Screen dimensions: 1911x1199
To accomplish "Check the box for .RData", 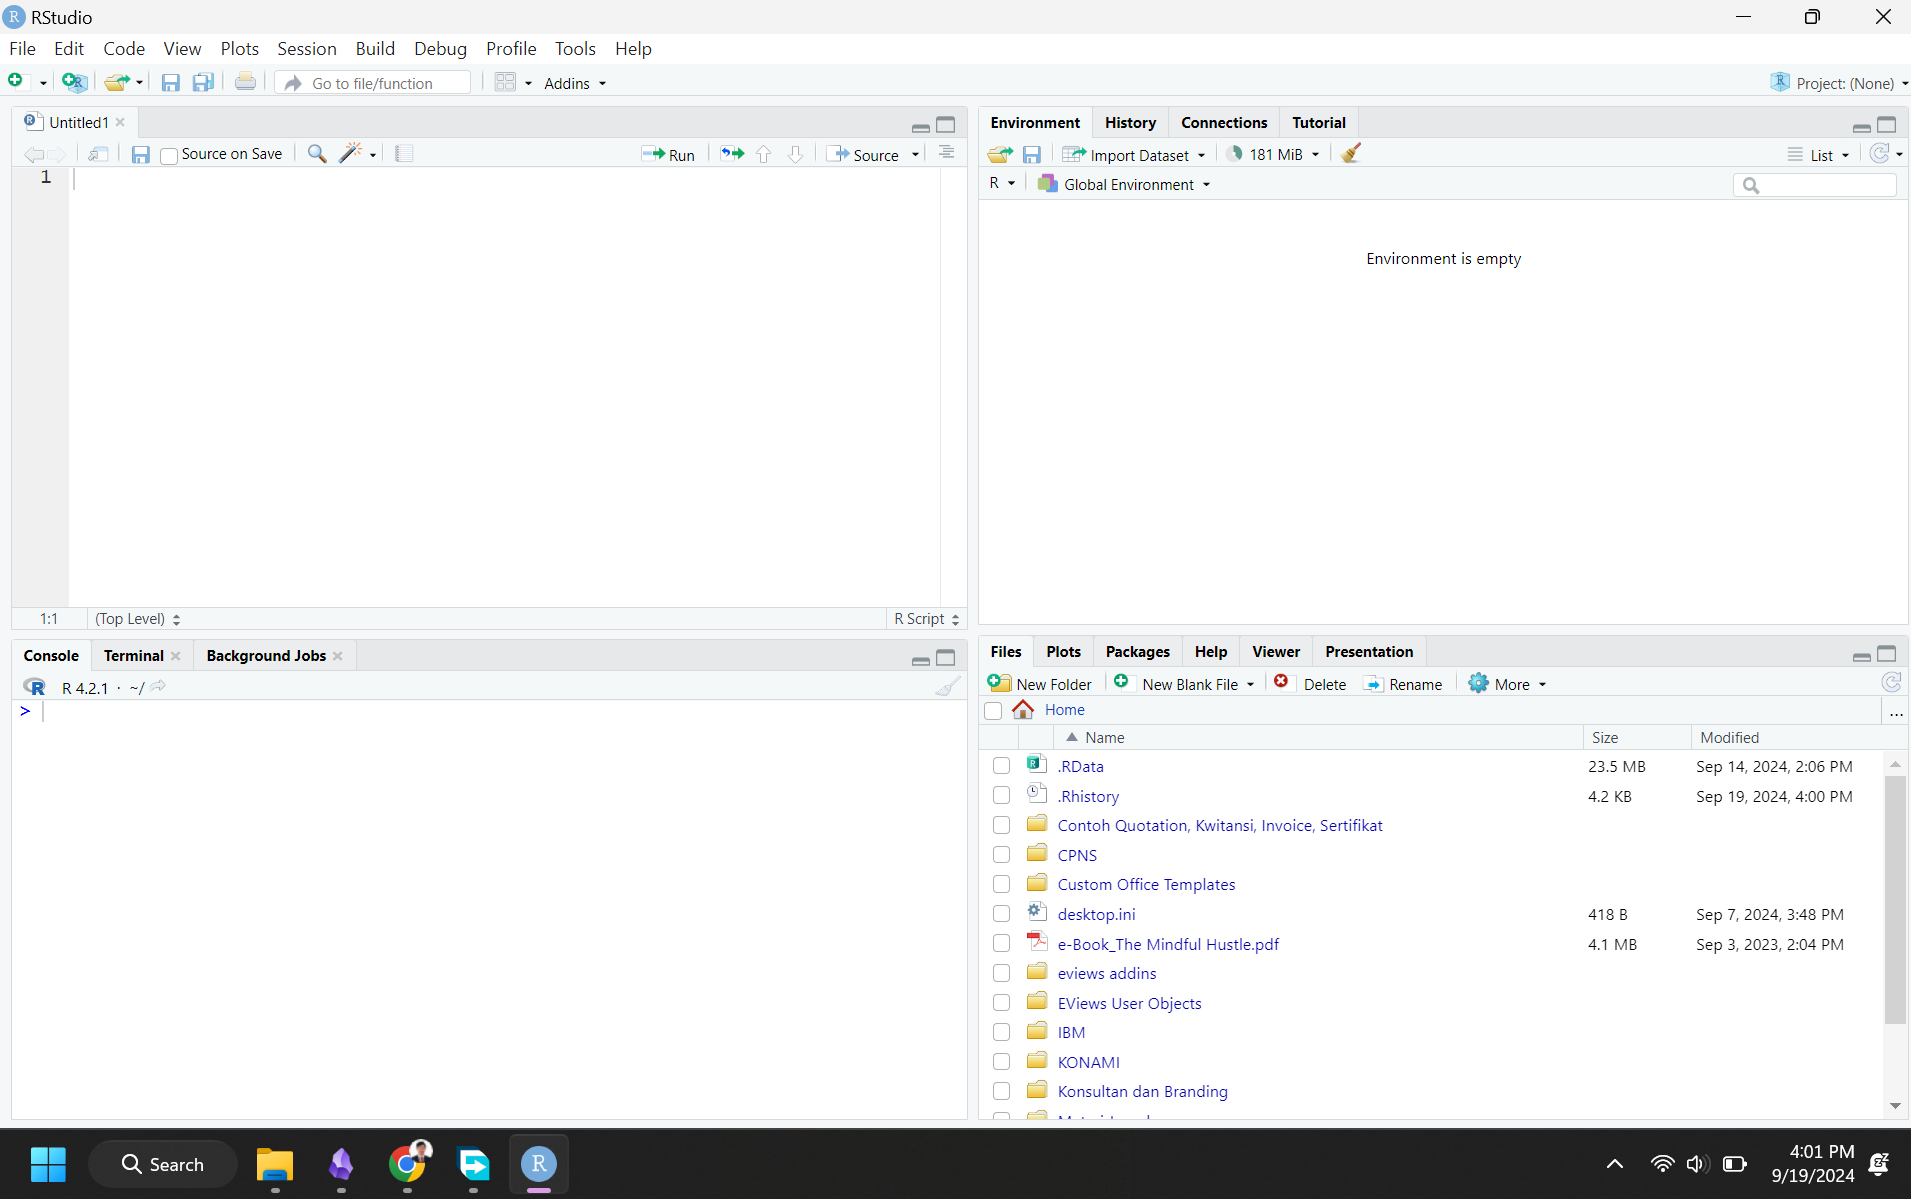I will point(1001,766).
